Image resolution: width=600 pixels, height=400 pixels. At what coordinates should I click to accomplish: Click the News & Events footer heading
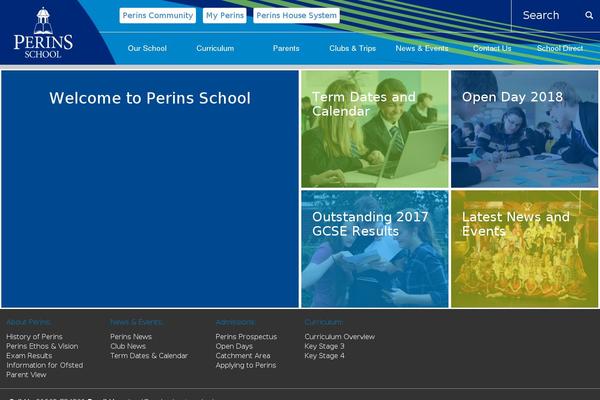point(137,322)
